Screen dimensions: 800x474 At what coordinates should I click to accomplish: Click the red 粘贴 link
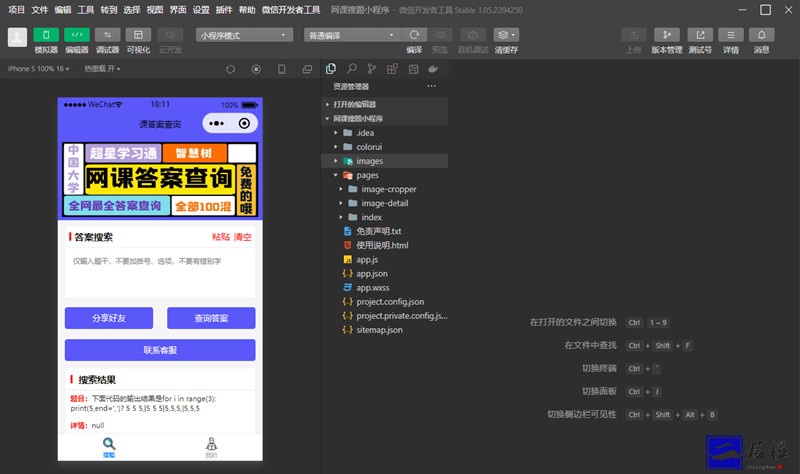(x=220, y=237)
